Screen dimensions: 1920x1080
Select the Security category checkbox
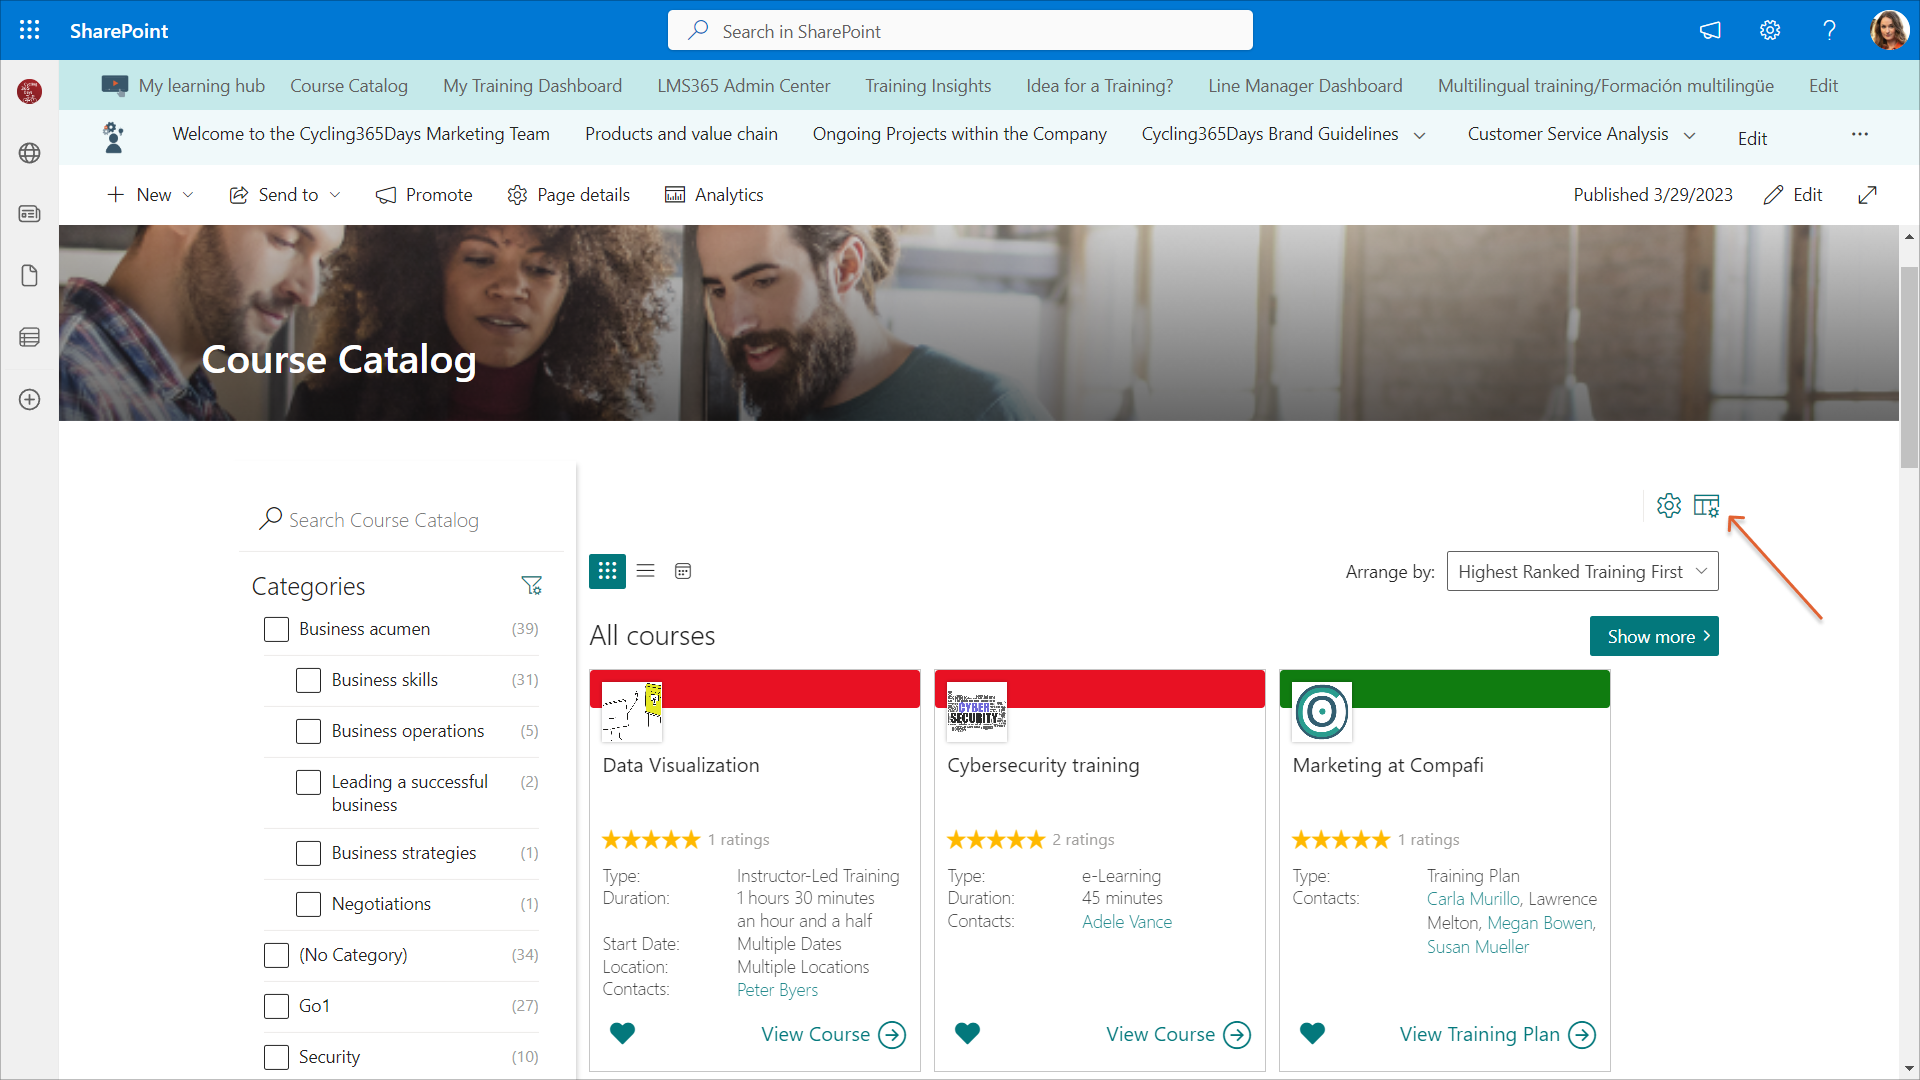point(276,1057)
